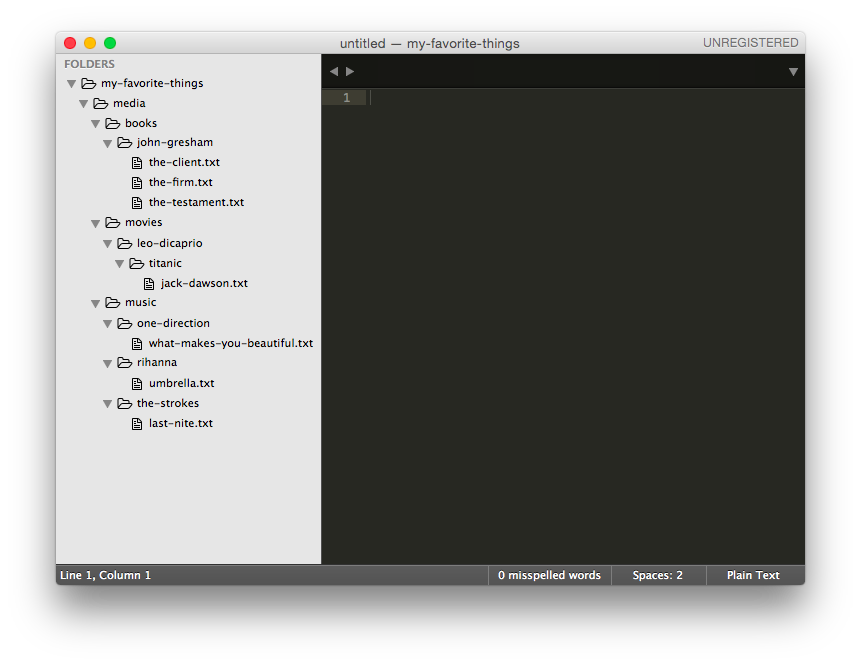Viewport: 861px width, 665px height.
Task: Go to previous tab with left arrow
Action: click(x=334, y=71)
